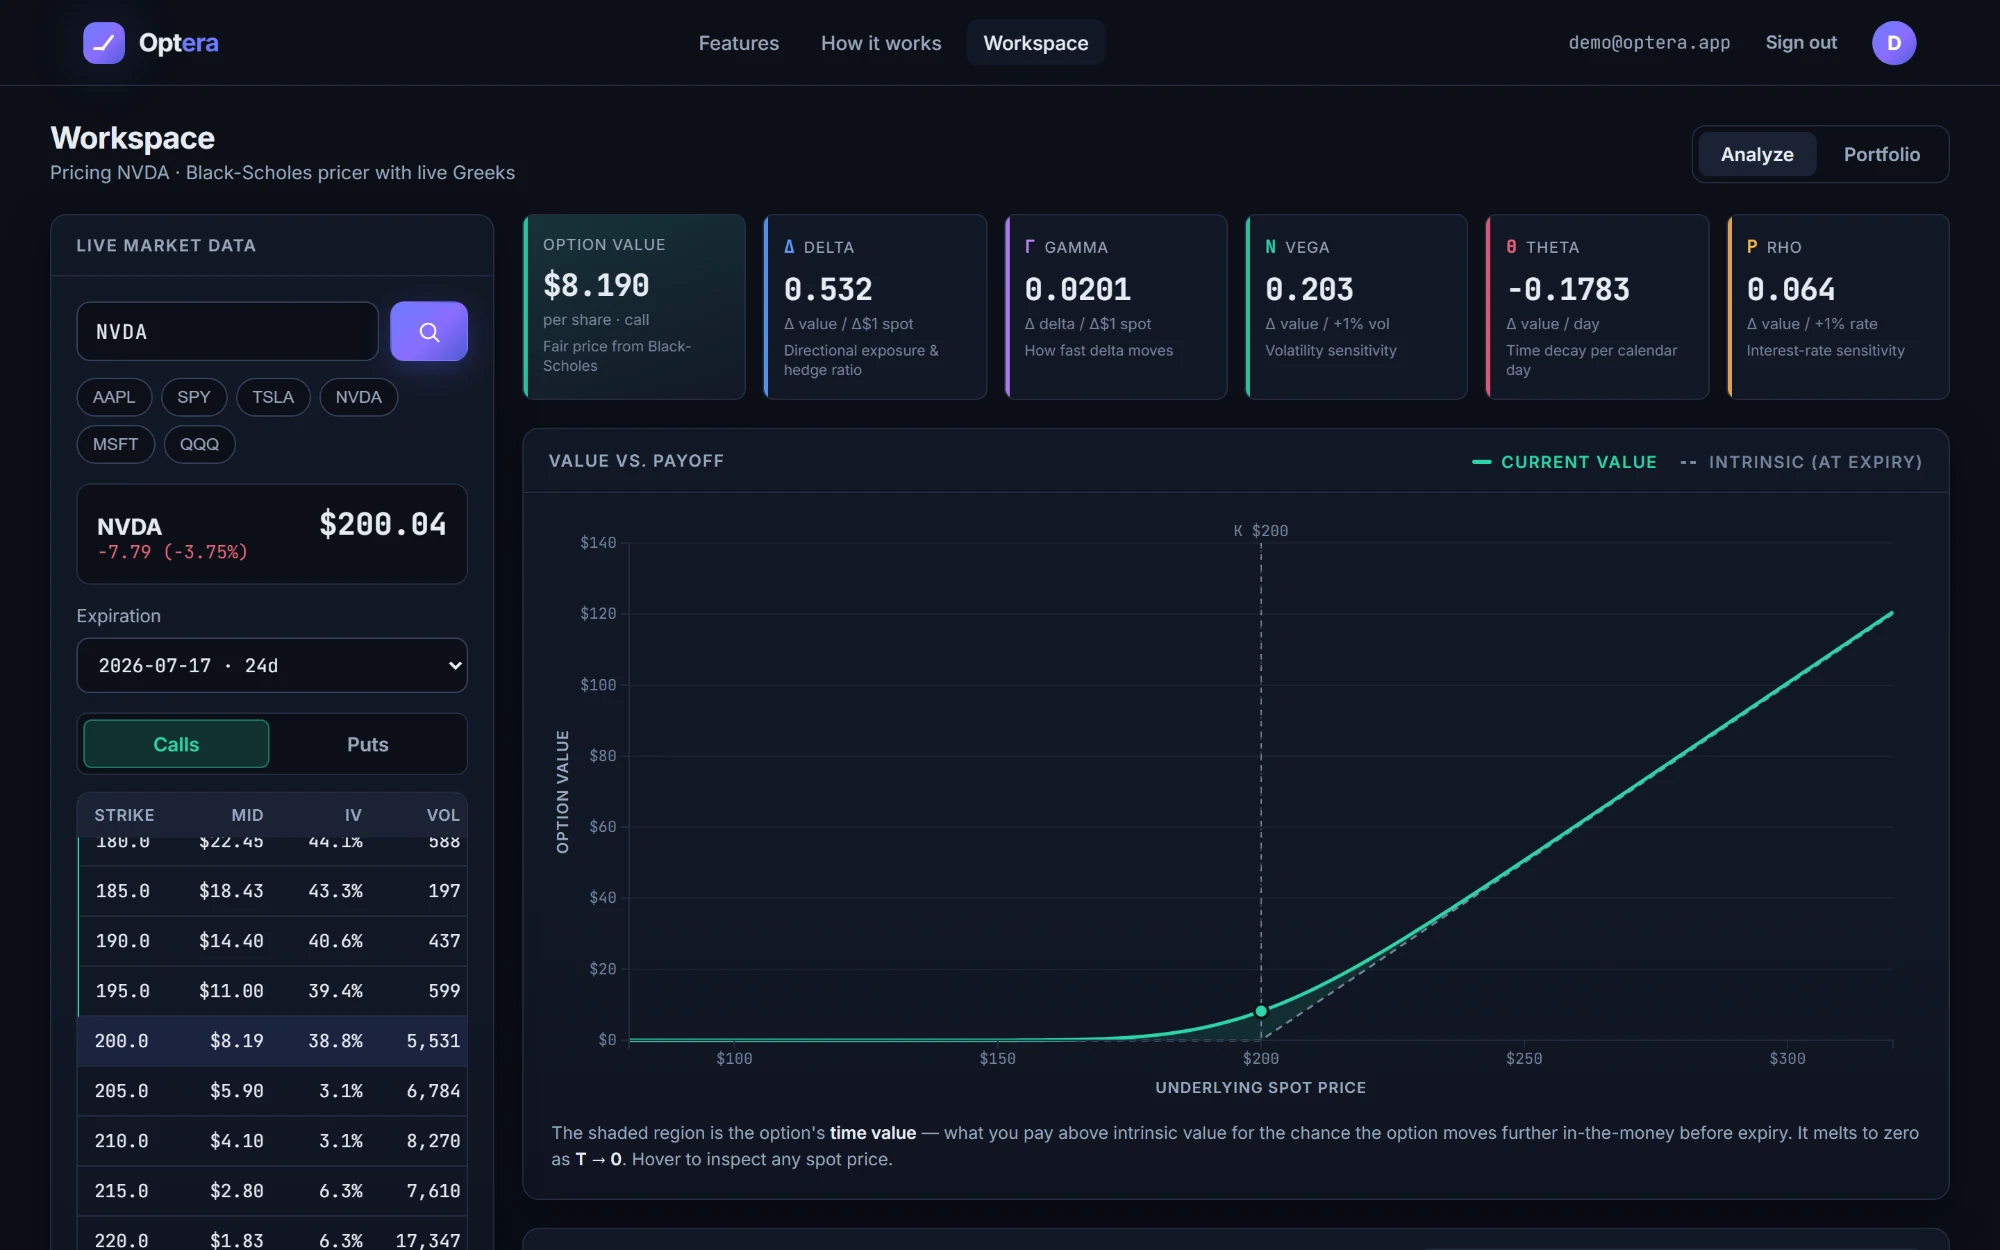The image size is (2000, 1250).
Task: Open the Expiration date dropdown
Action: 272,665
